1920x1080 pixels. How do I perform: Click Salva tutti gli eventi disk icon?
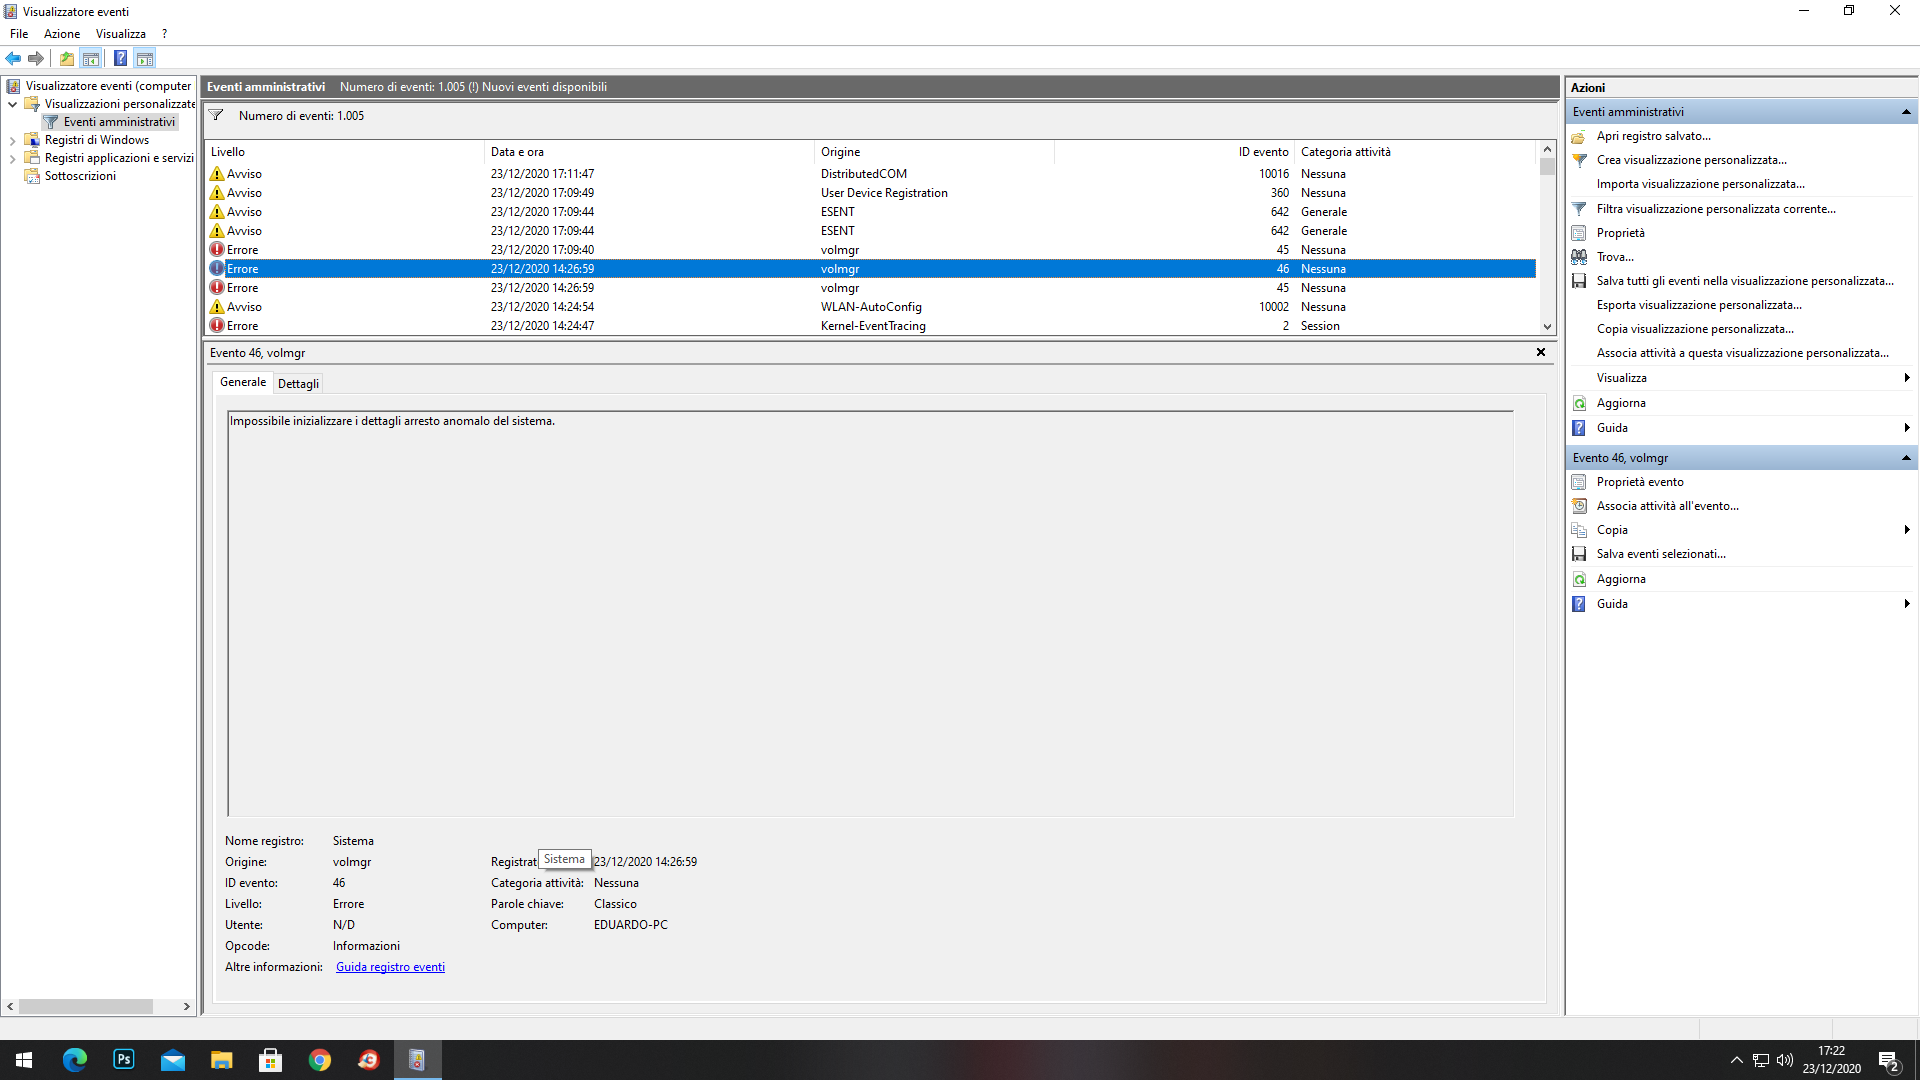pyautogui.click(x=1579, y=281)
